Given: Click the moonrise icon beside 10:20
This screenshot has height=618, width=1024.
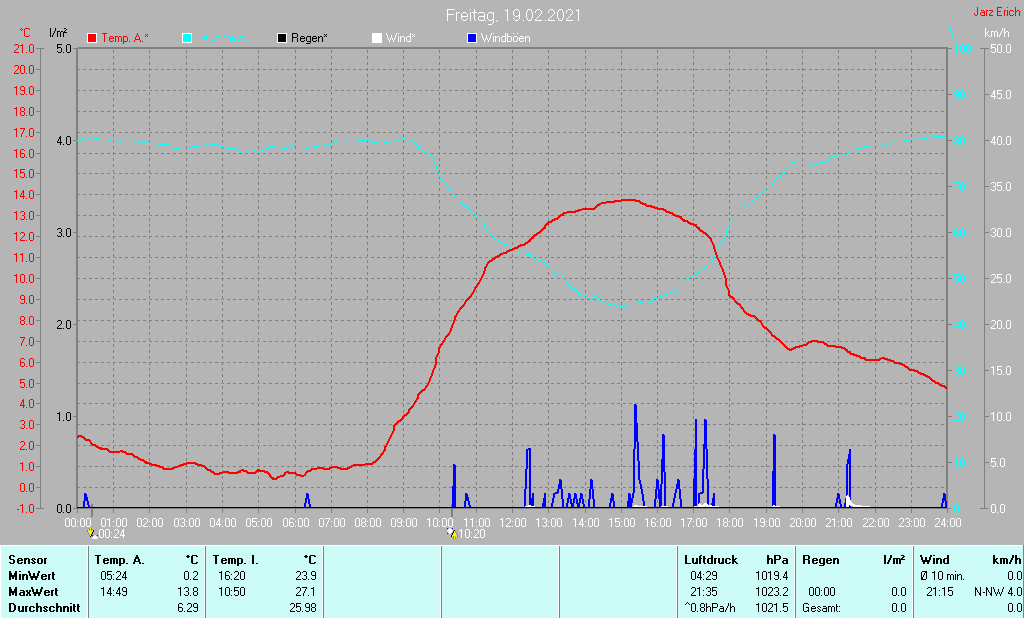Looking at the screenshot, I should tap(453, 534).
